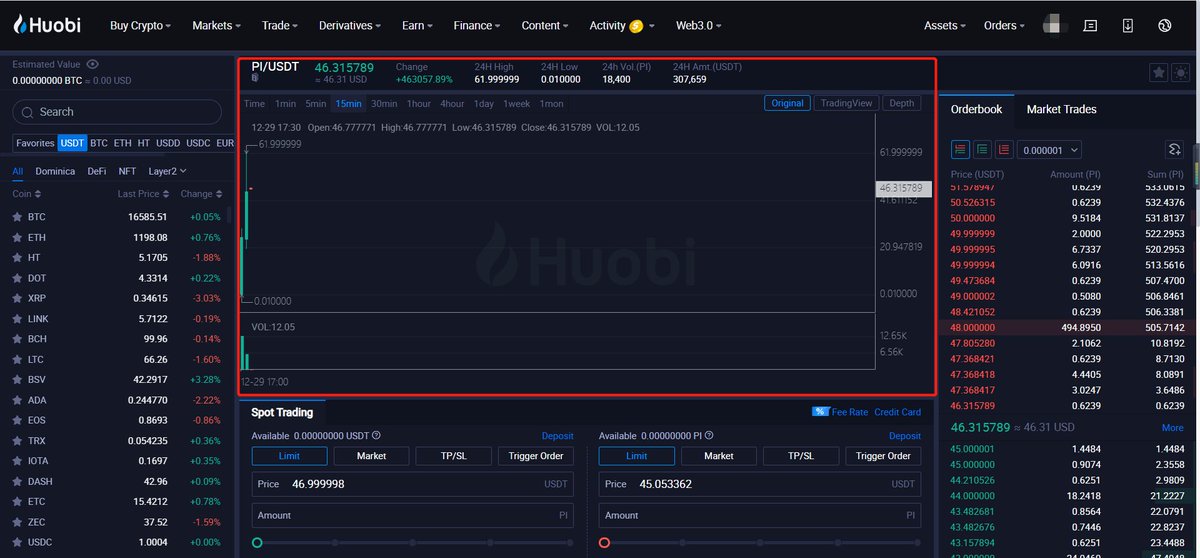Click help icon next to Available USDT
Viewport: 1200px width, 558px height.
pos(376,436)
